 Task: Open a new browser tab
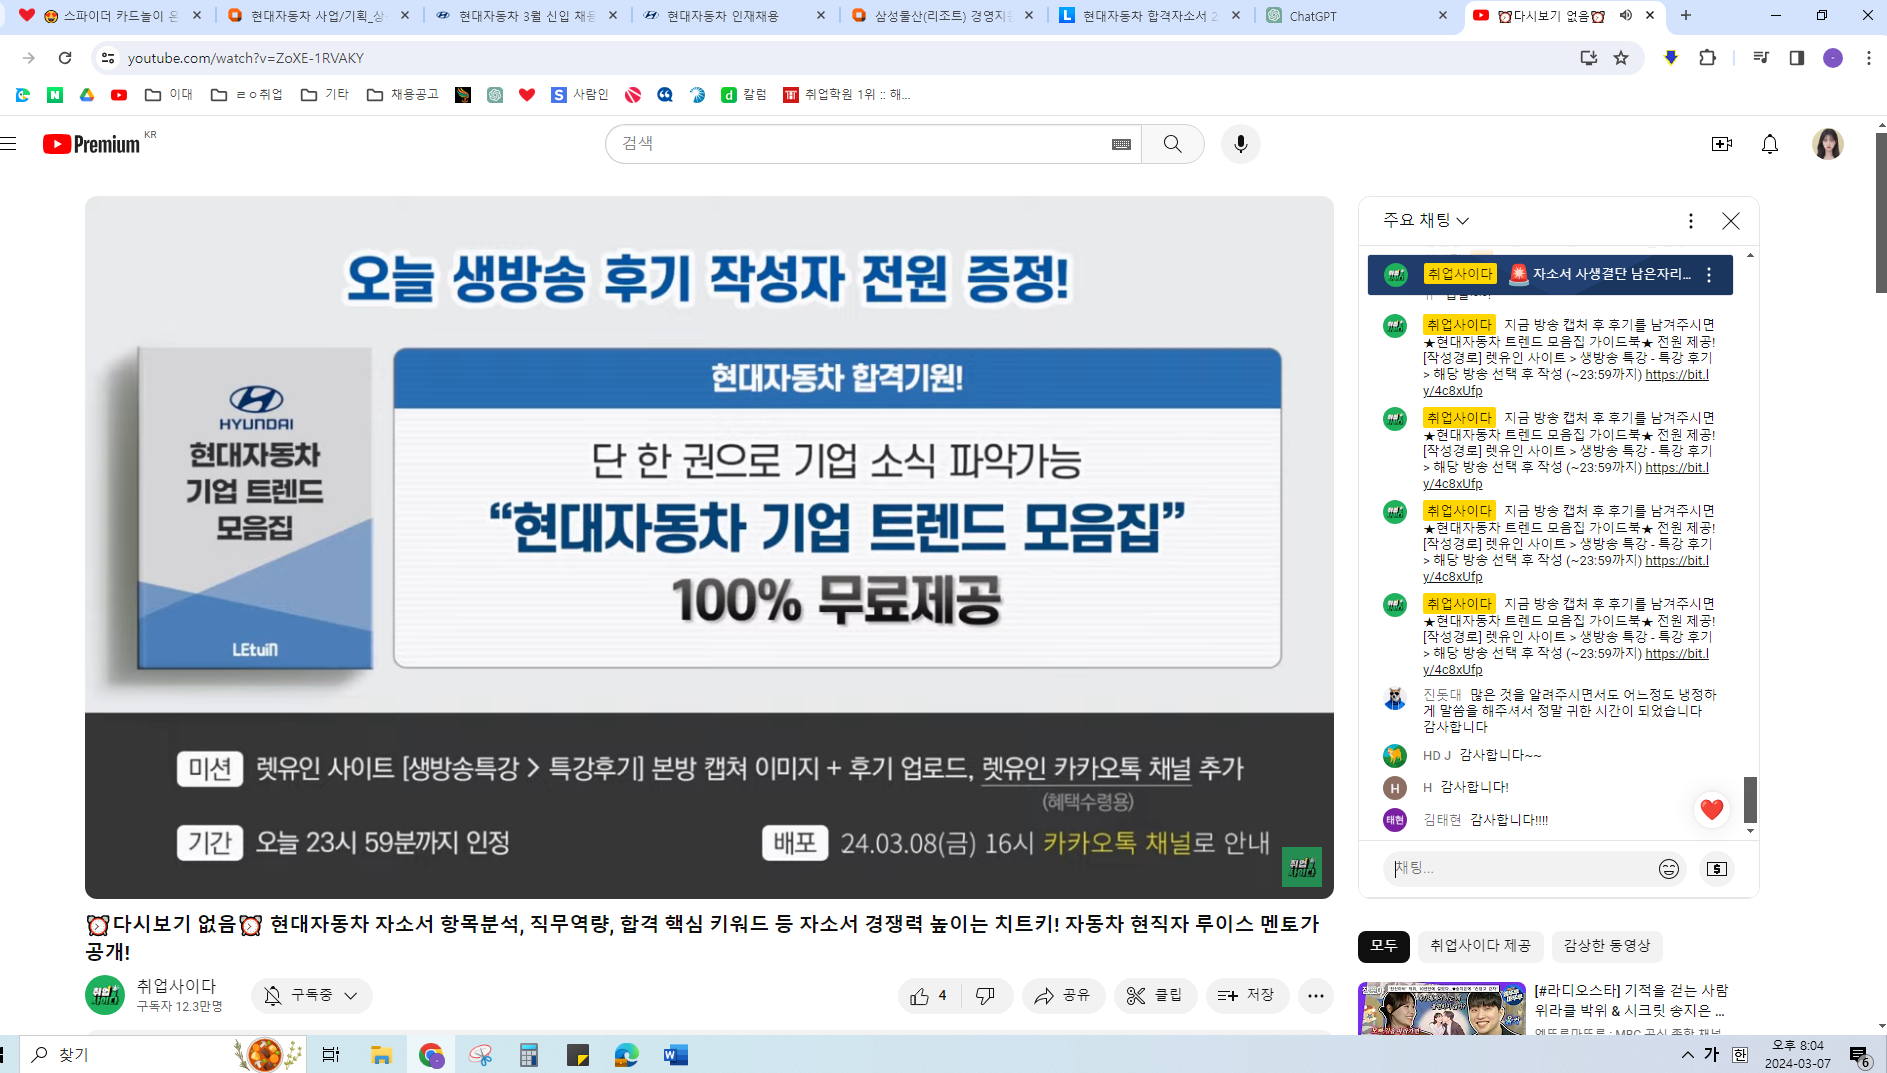[x=1685, y=15]
